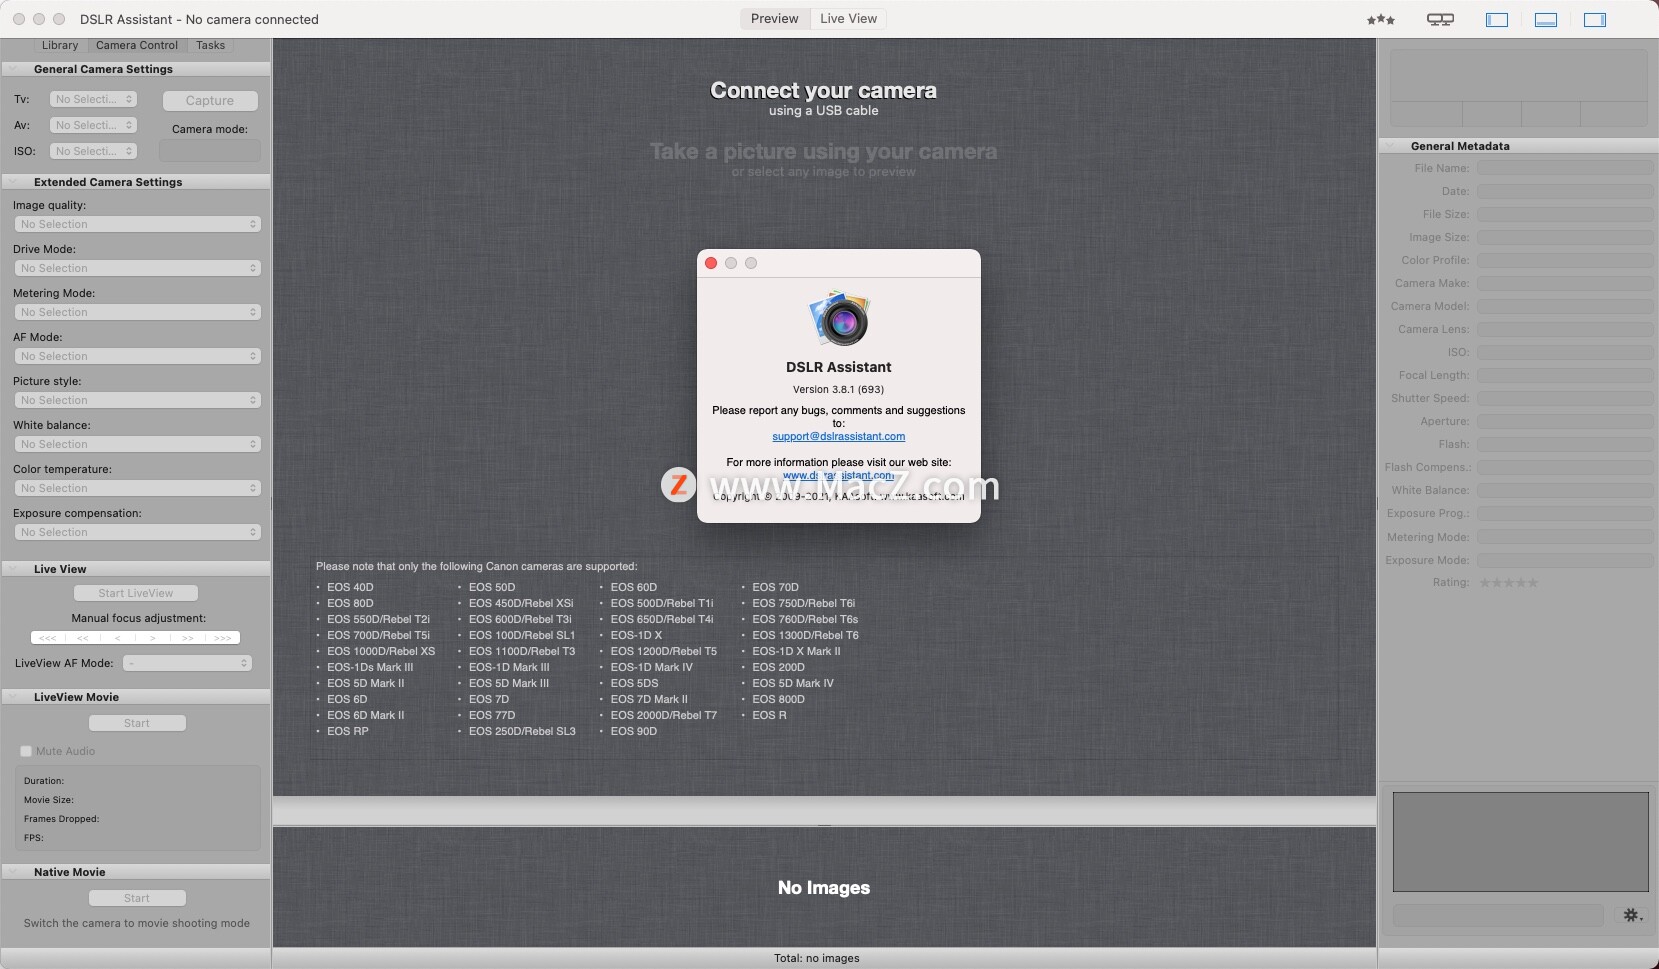1659x969 pixels.
Task: Open the Metering Mode dropdown
Action: pyautogui.click(x=138, y=312)
